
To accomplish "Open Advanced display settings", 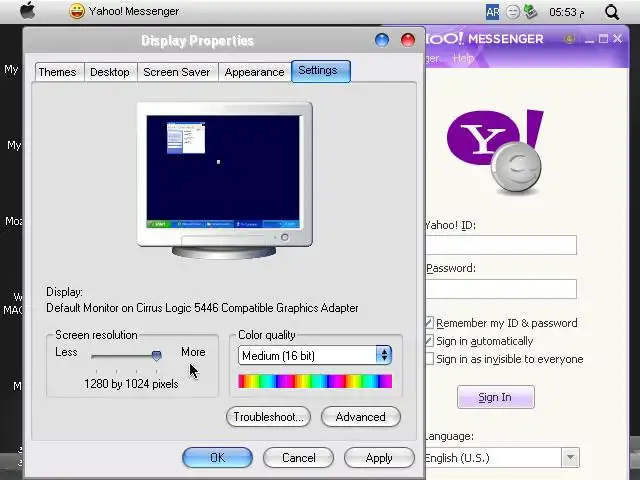I will tap(361, 417).
